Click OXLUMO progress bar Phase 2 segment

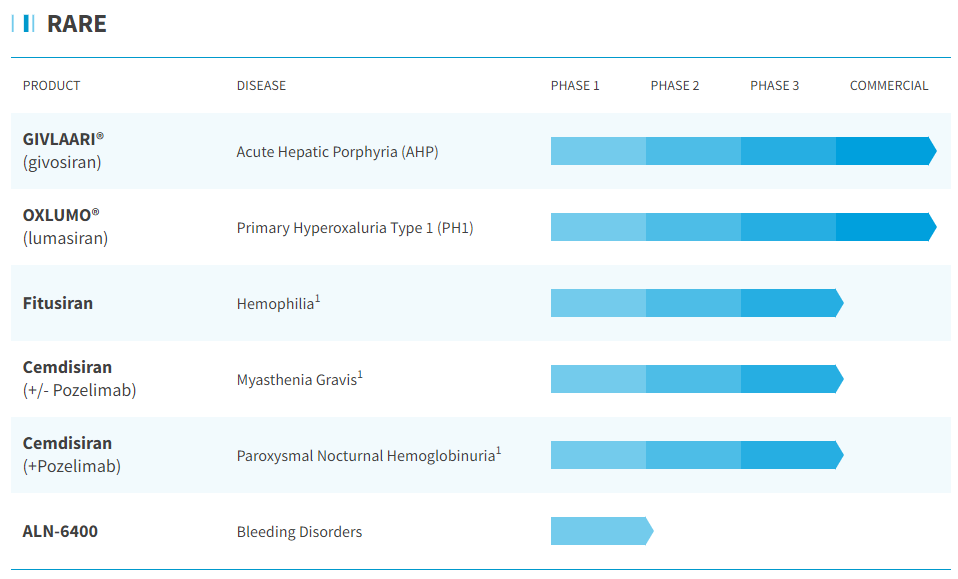[693, 227]
